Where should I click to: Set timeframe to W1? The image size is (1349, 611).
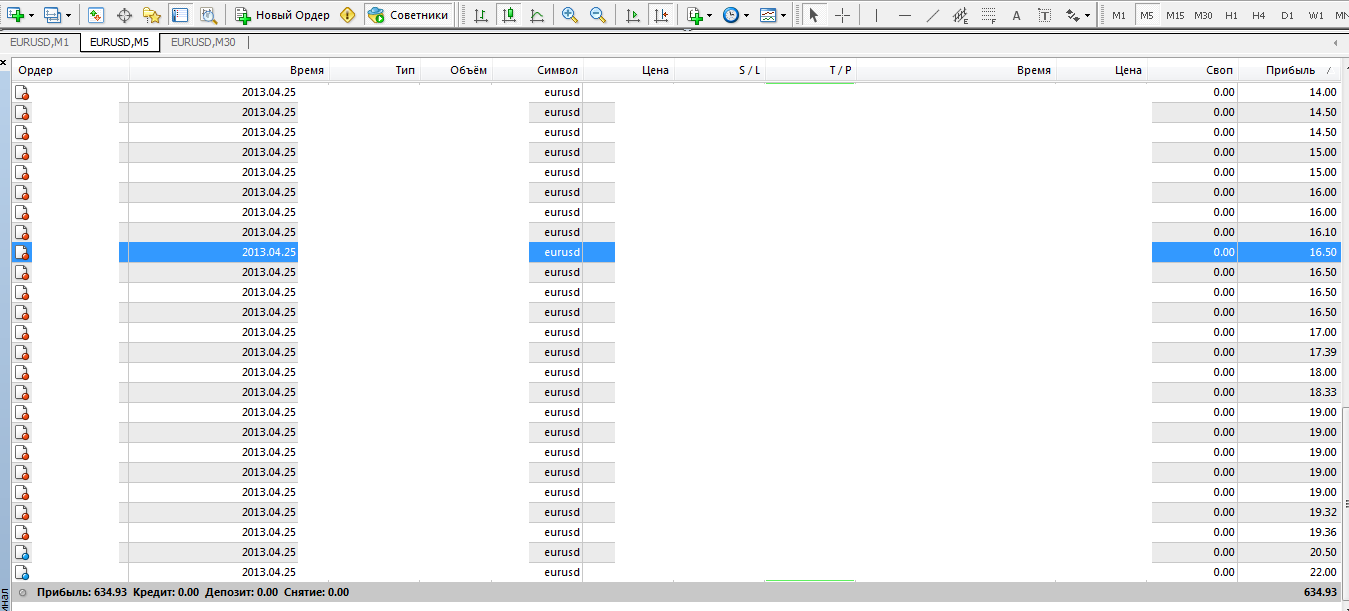point(1316,15)
